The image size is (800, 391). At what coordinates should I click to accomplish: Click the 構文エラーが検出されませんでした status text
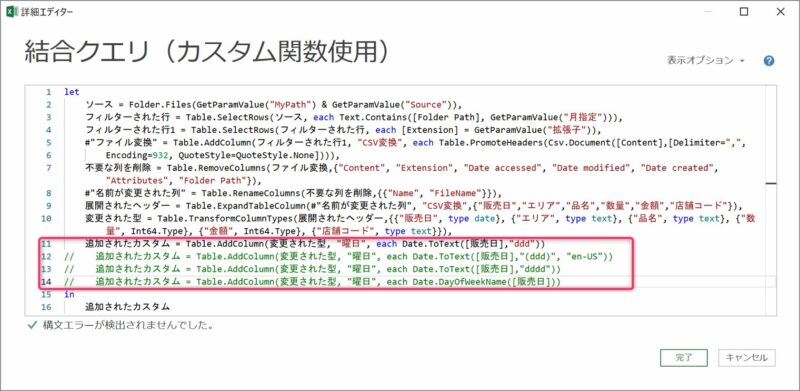128,325
